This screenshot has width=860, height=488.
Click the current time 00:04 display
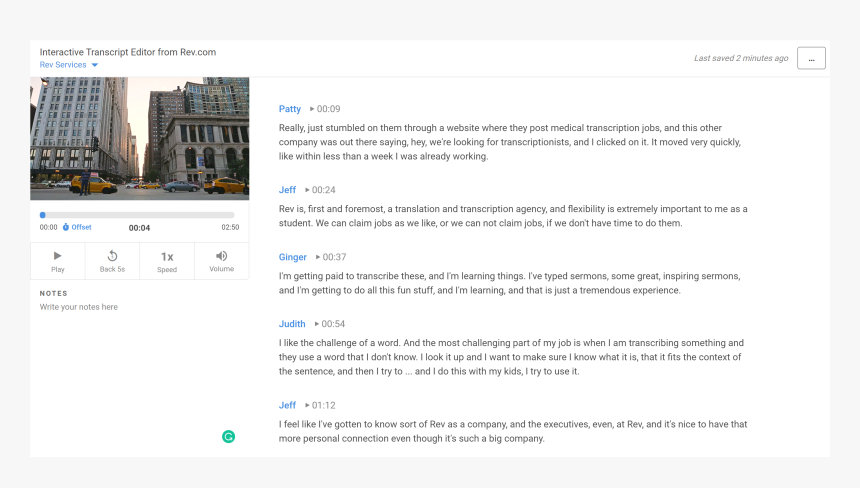click(x=139, y=228)
